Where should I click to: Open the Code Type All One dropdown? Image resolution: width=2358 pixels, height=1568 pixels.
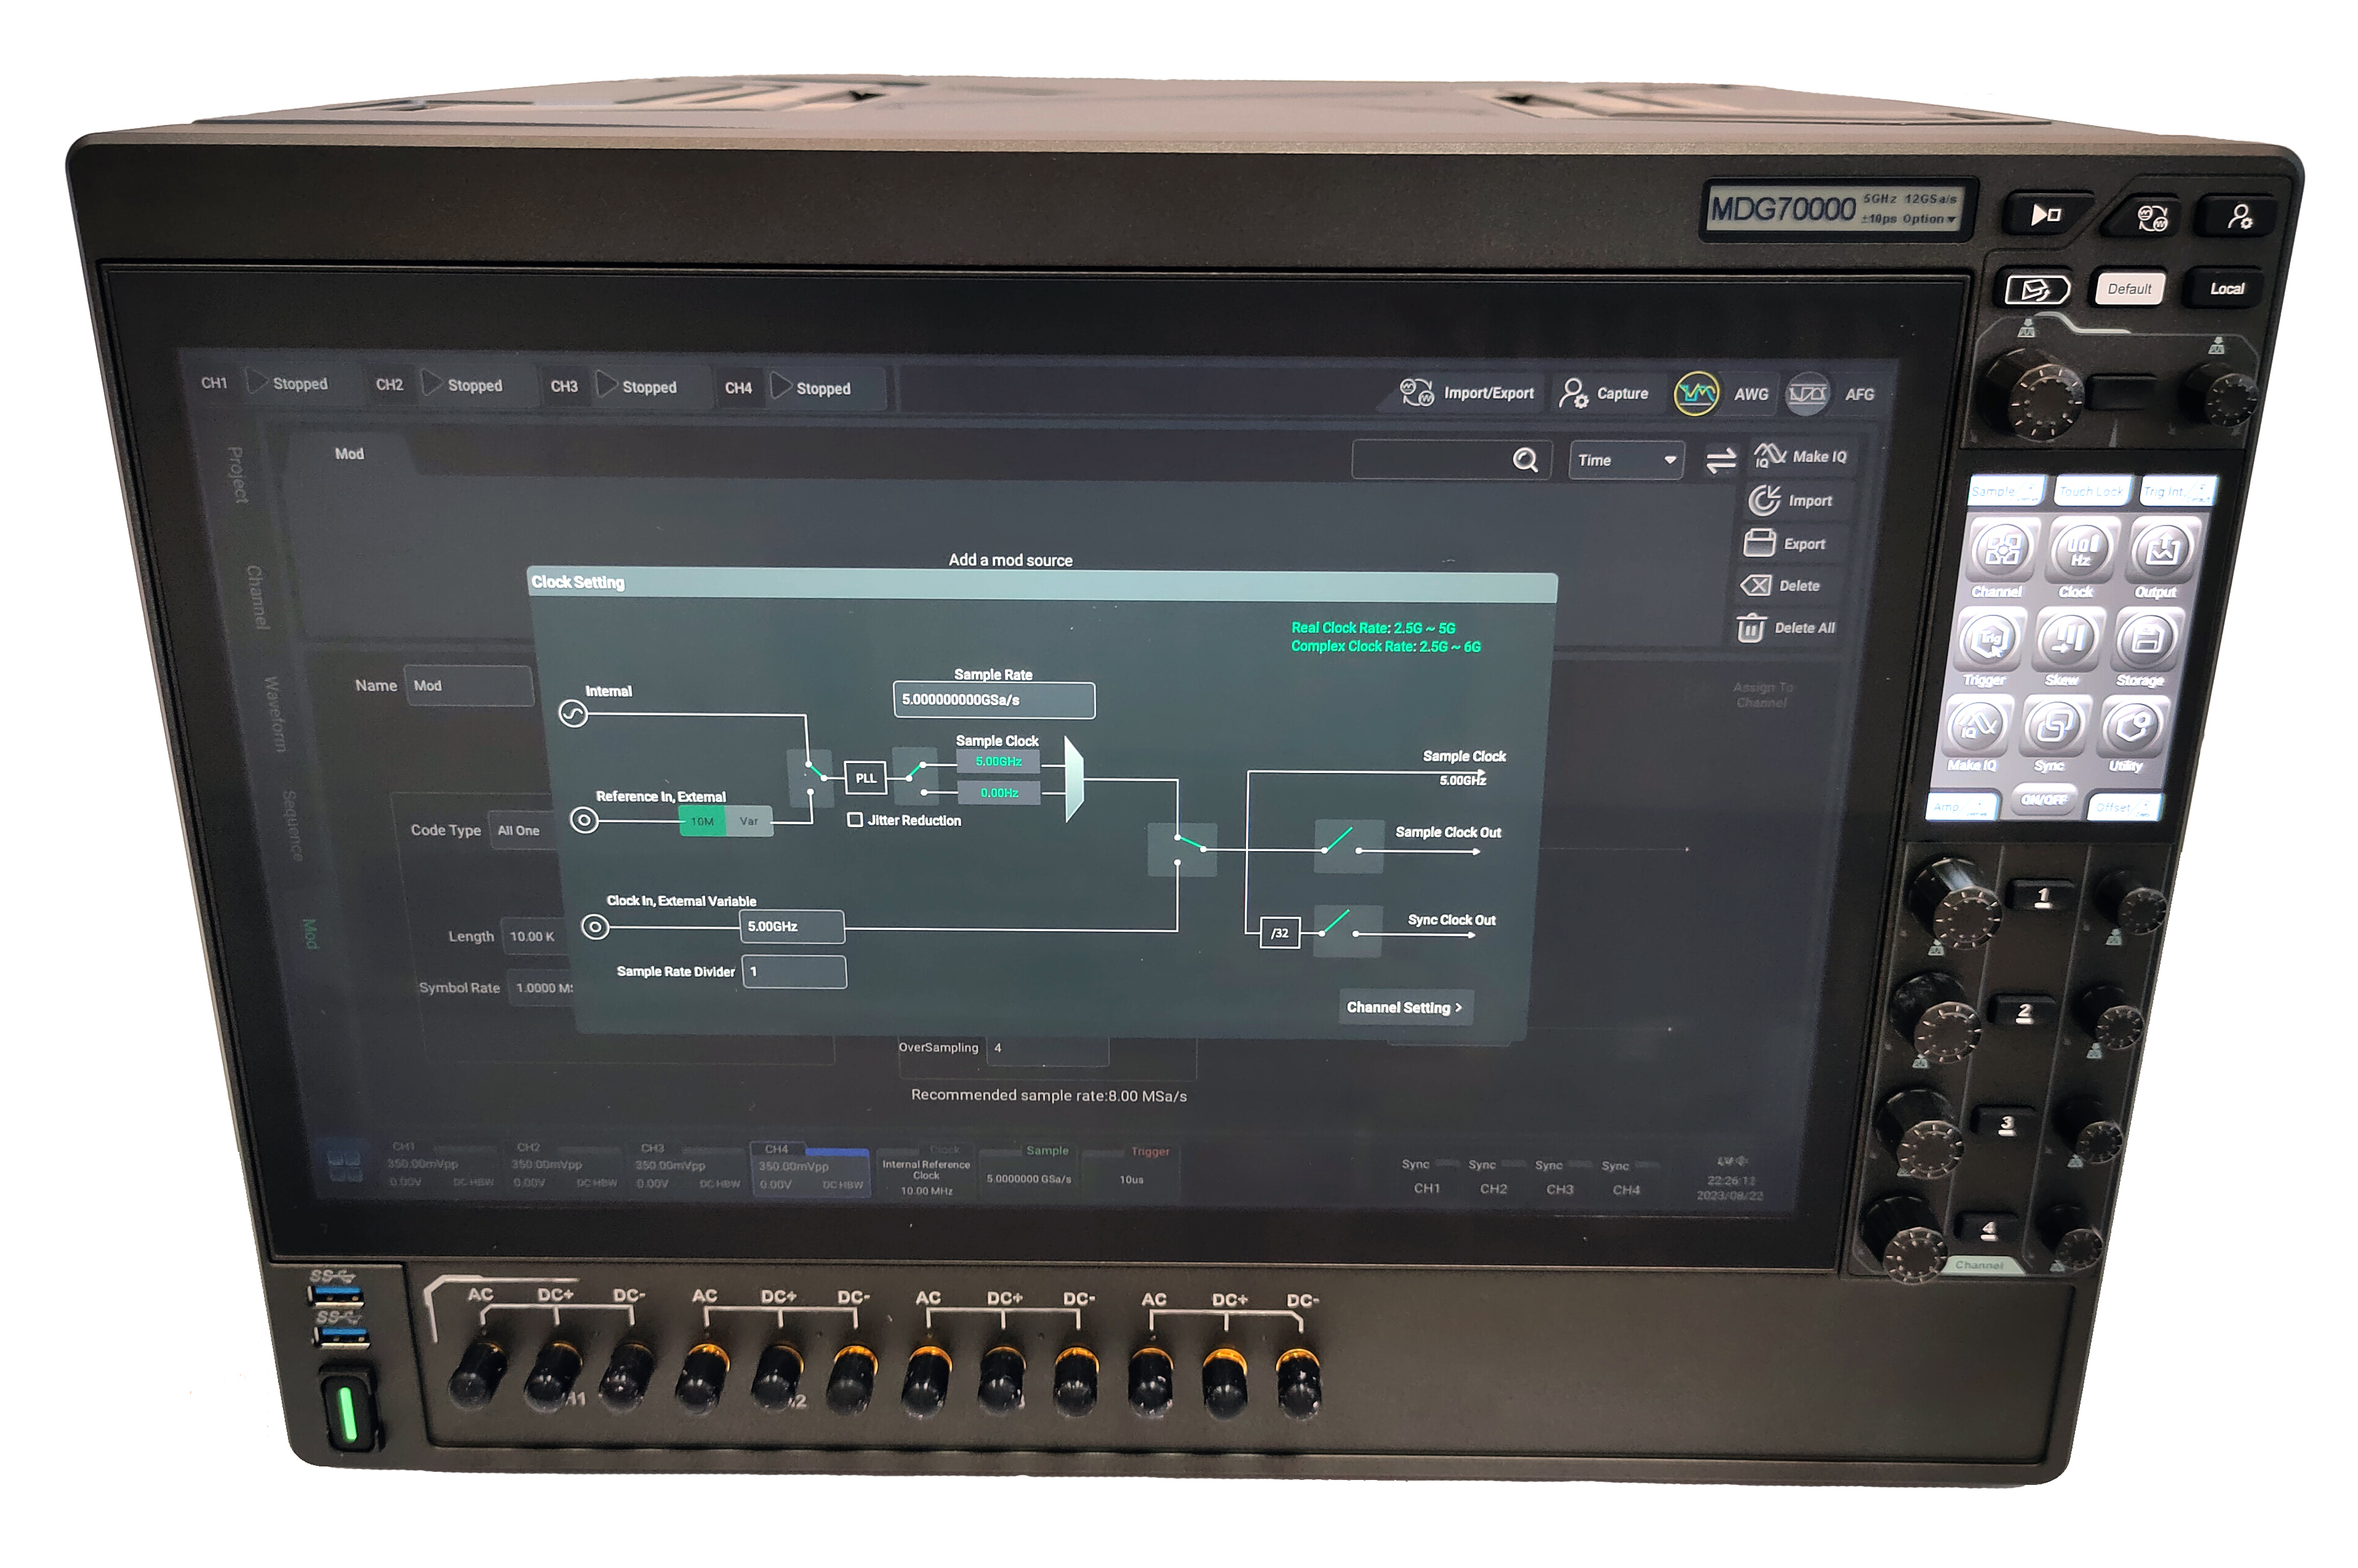tap(522, 830)
